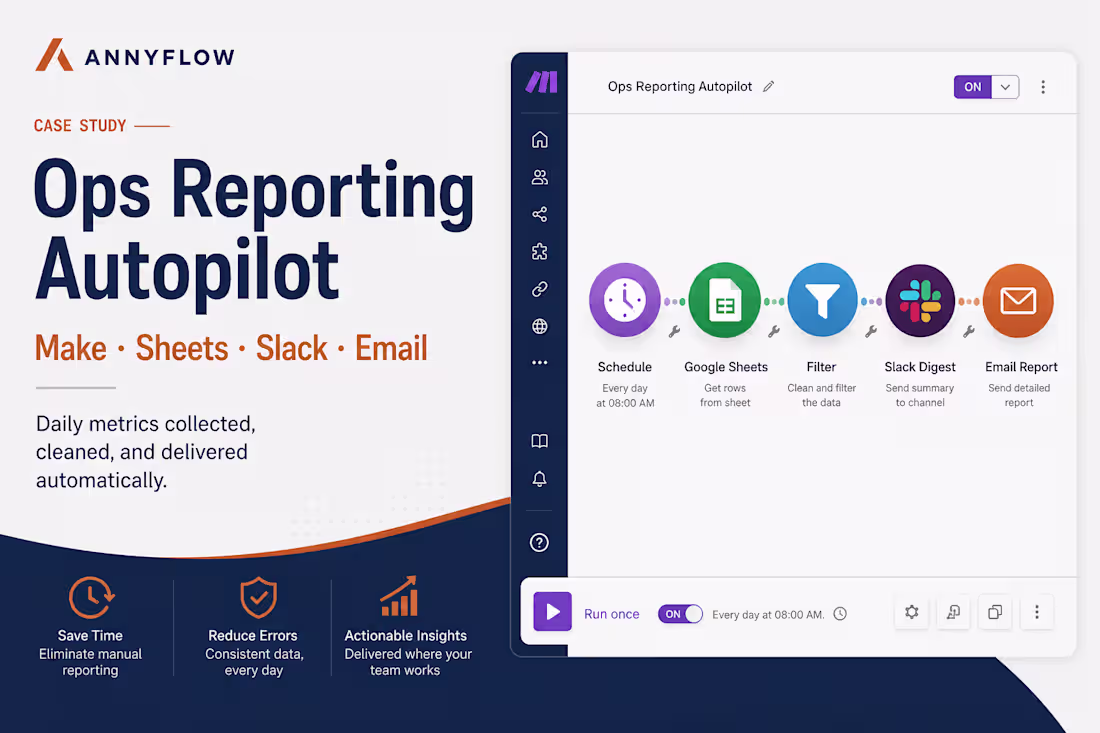Click wrench between Schedule and Google Sheets

point(674,332)
